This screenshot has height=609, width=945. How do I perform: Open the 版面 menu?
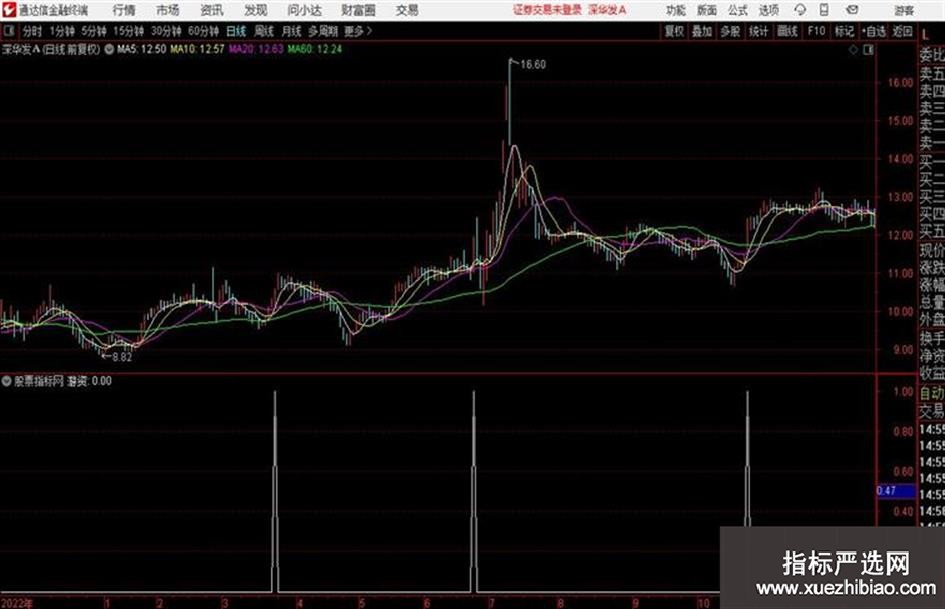pyautogui.click(x=706, y=10)
